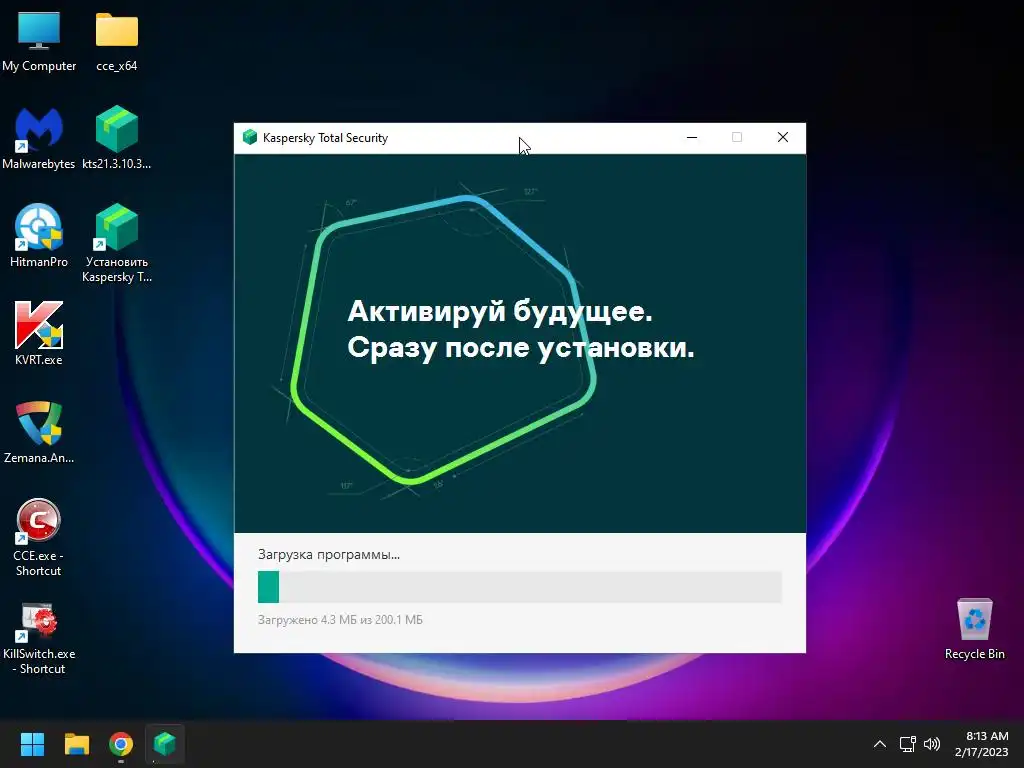Screen dimensions: 1024x768
Task: Click the Kaspersky installer taskbar button
Action: [x=165, y=744]
